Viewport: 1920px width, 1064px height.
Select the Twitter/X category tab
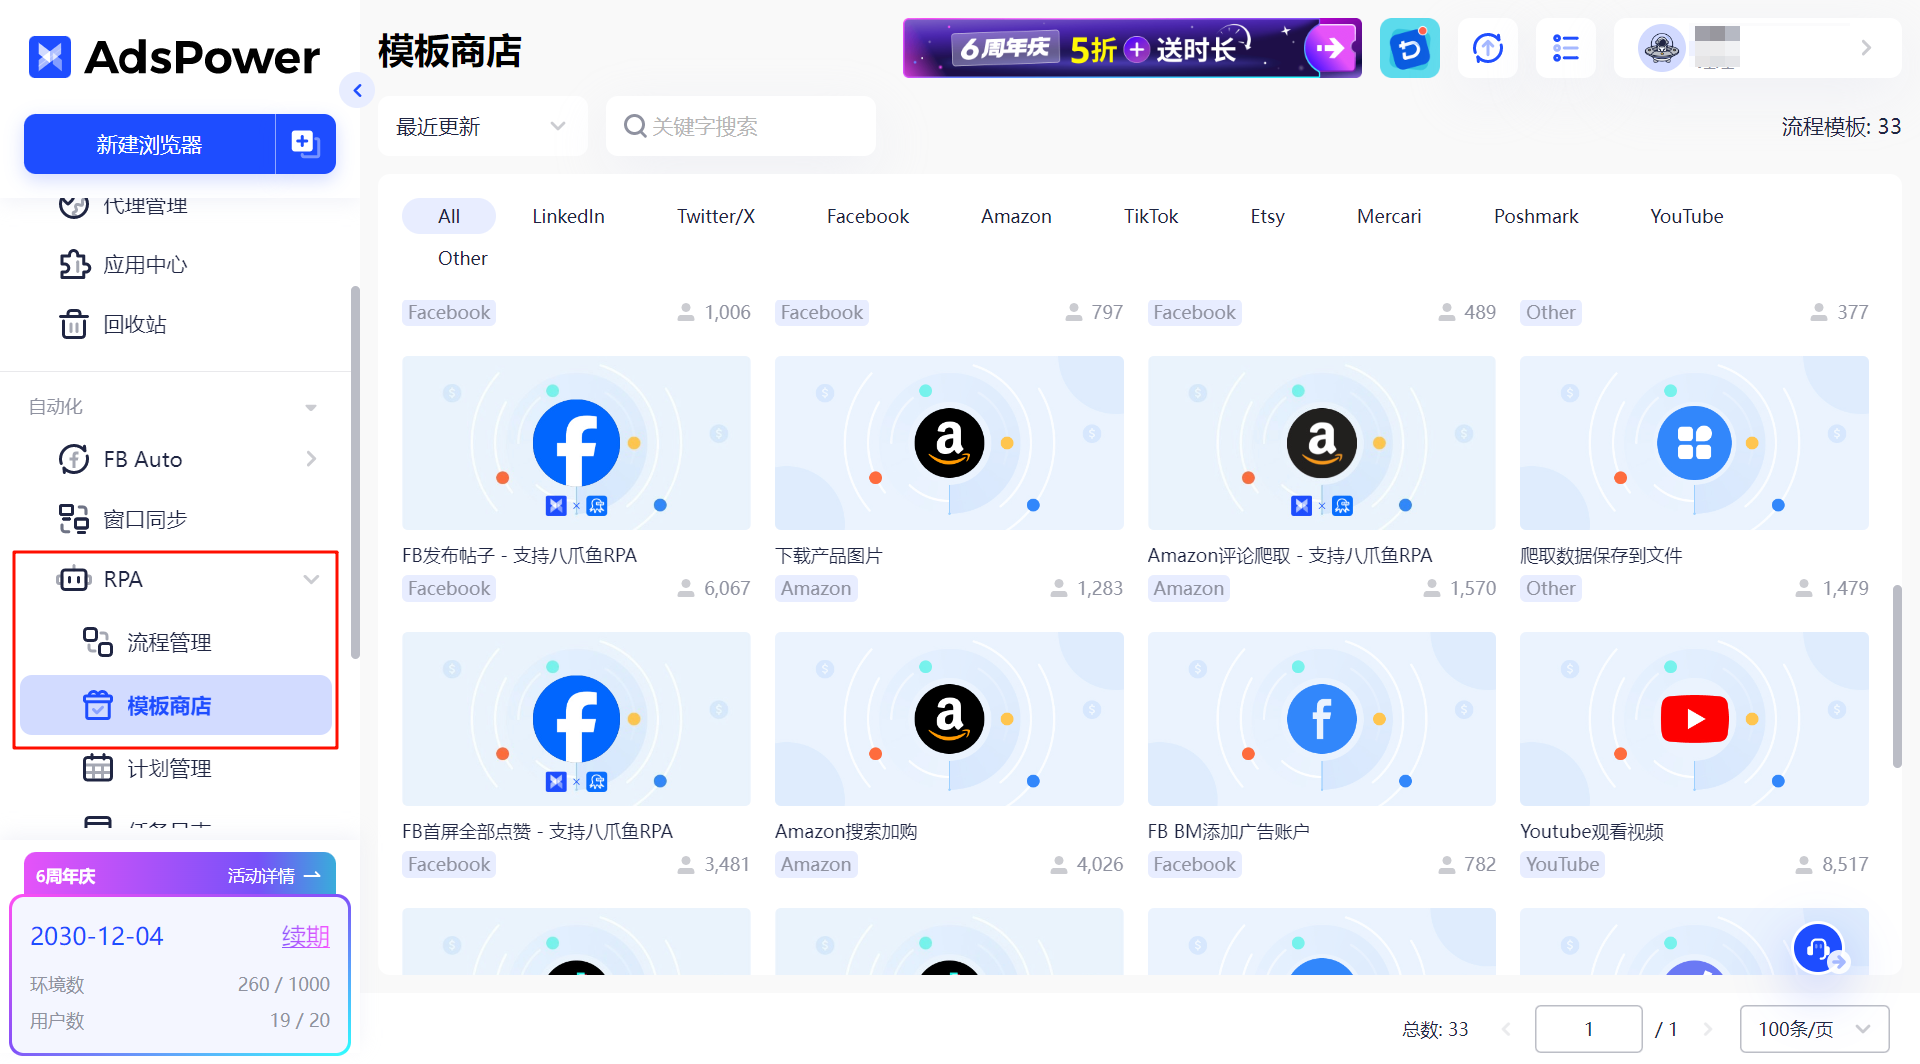[716, 216]
